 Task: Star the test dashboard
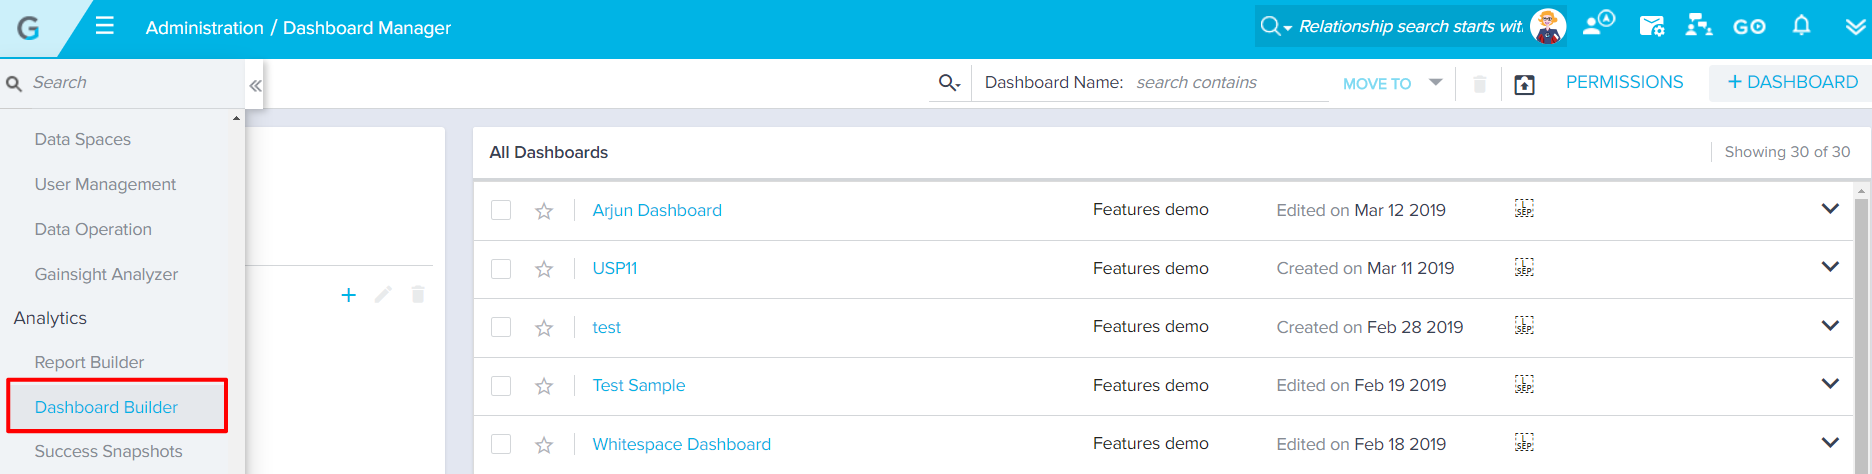click(x=544, y=328)
